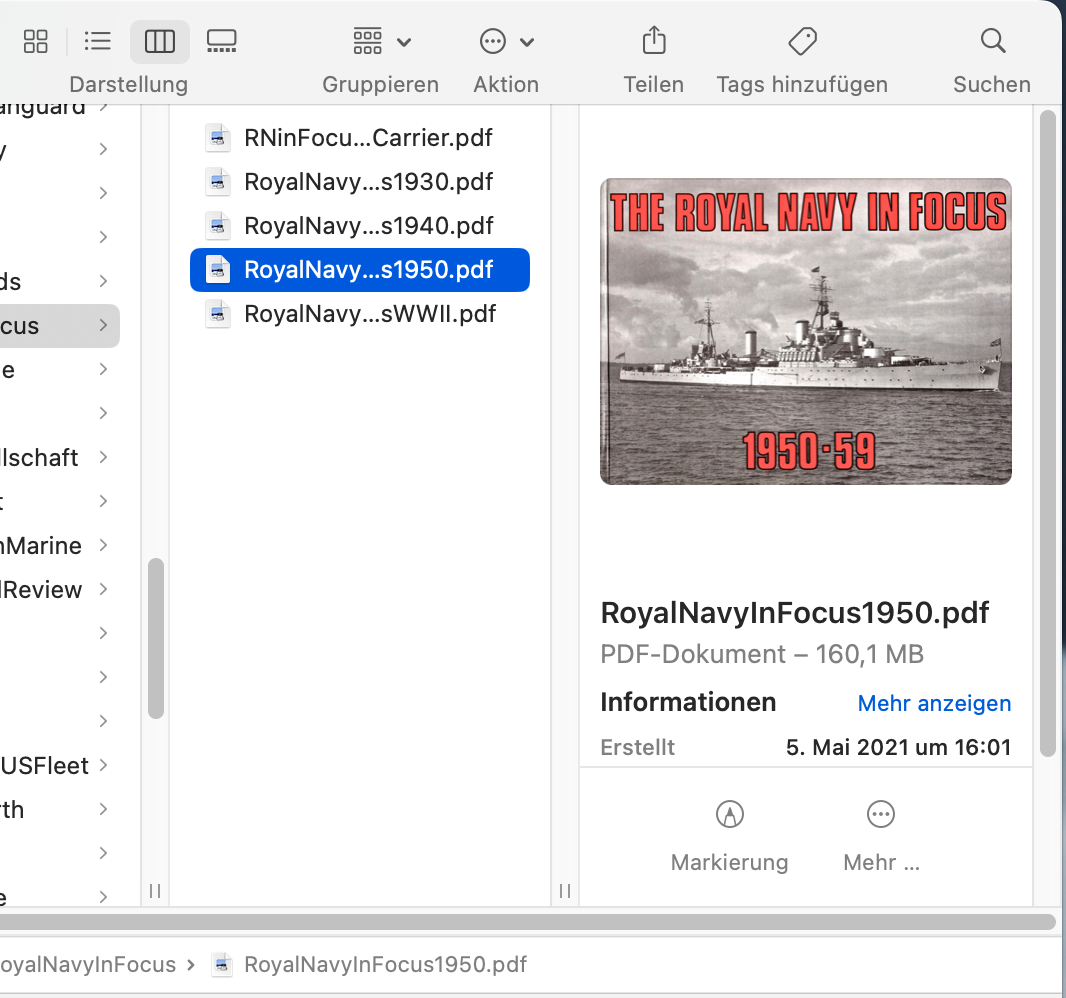Screen dimensions: 1066x998
Task: Click the Tags hinzufügen tag icon
Action: pos(802,41)
